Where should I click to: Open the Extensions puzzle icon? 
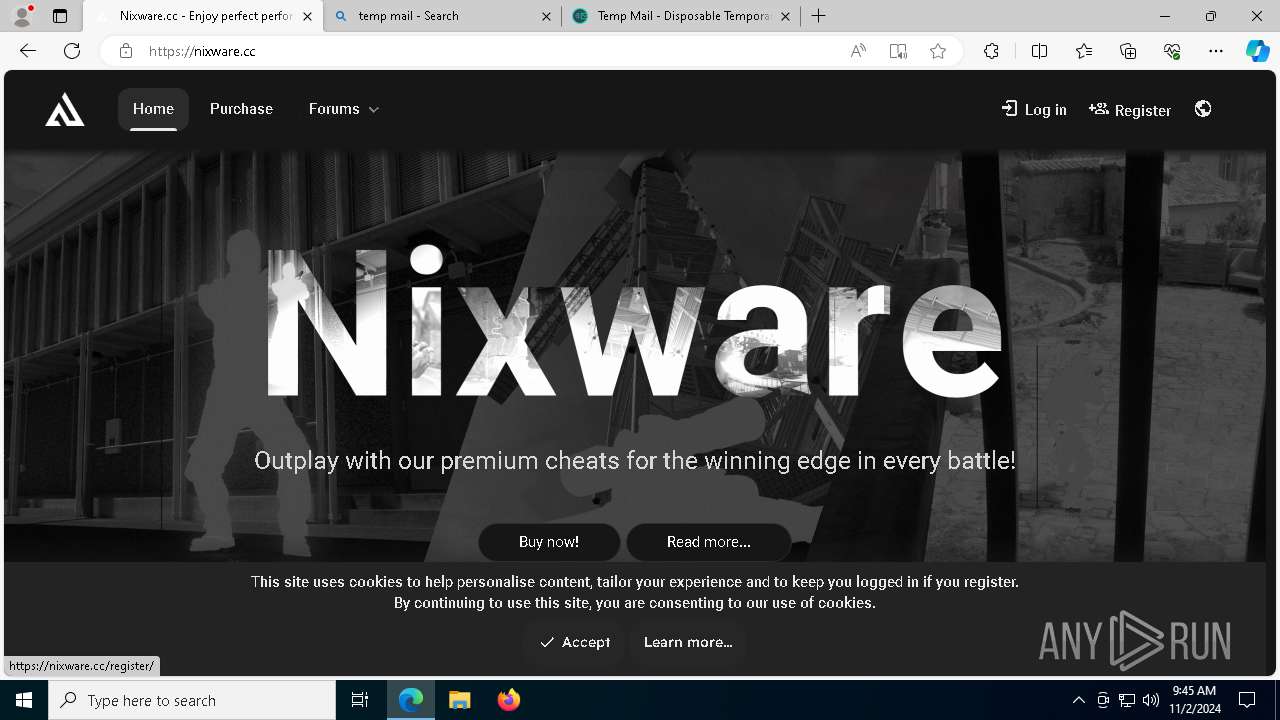[991, 51]
